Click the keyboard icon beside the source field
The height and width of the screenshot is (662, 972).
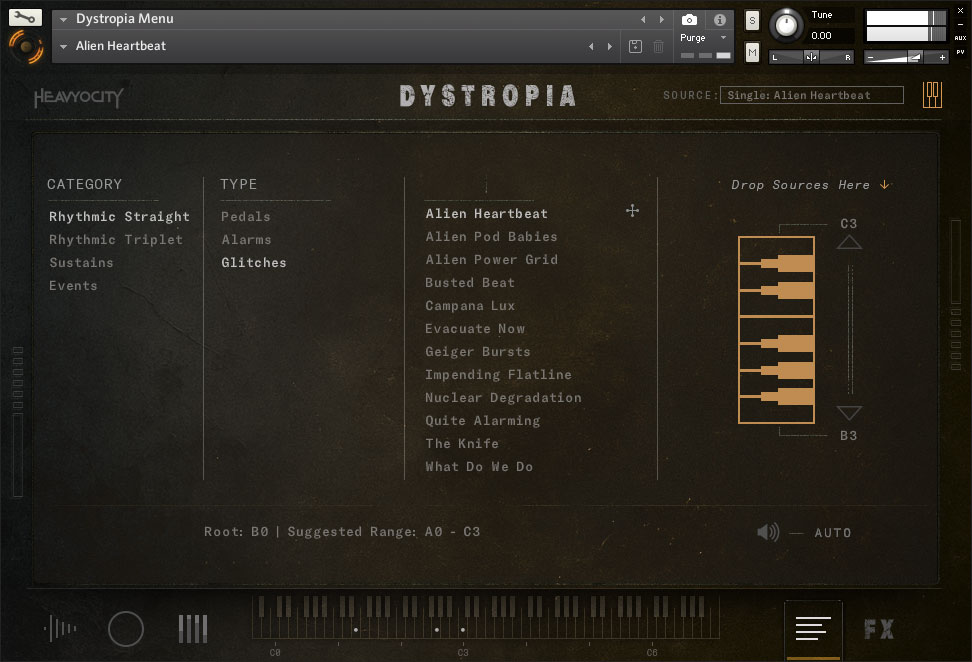click(932, 95)
